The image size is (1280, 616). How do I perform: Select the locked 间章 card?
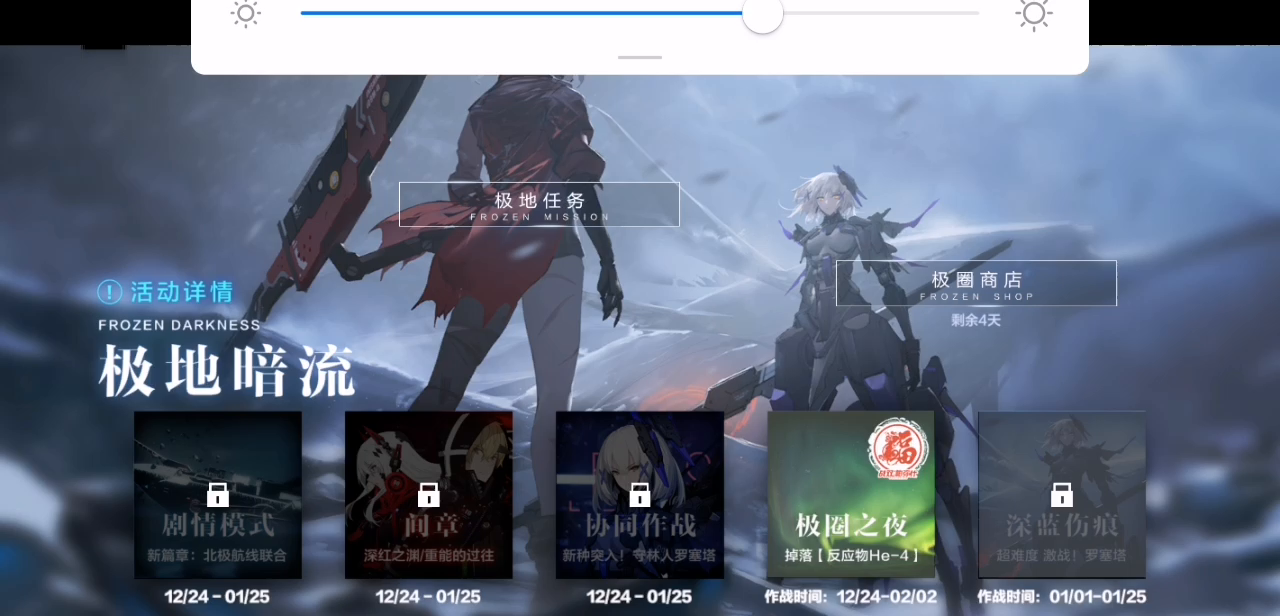click(x=429, y=495)
